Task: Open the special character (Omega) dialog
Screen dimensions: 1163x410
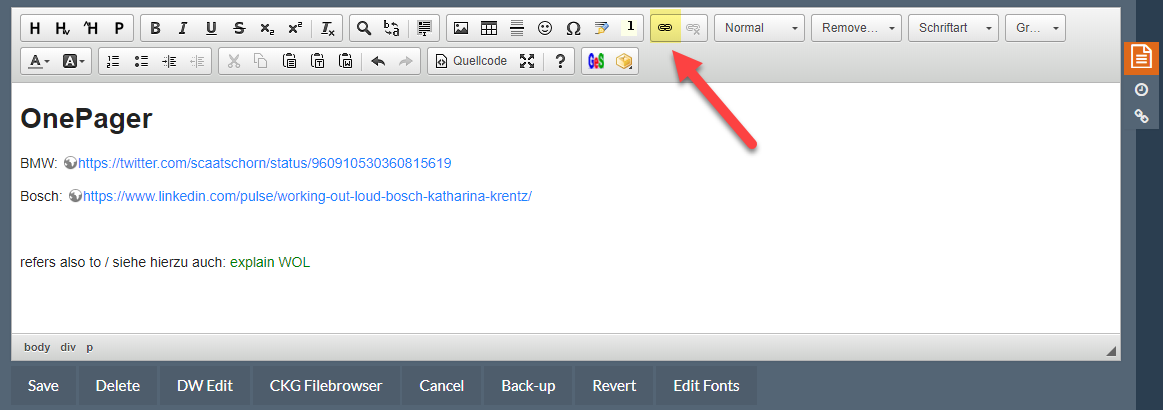Action: coord(573,28)
